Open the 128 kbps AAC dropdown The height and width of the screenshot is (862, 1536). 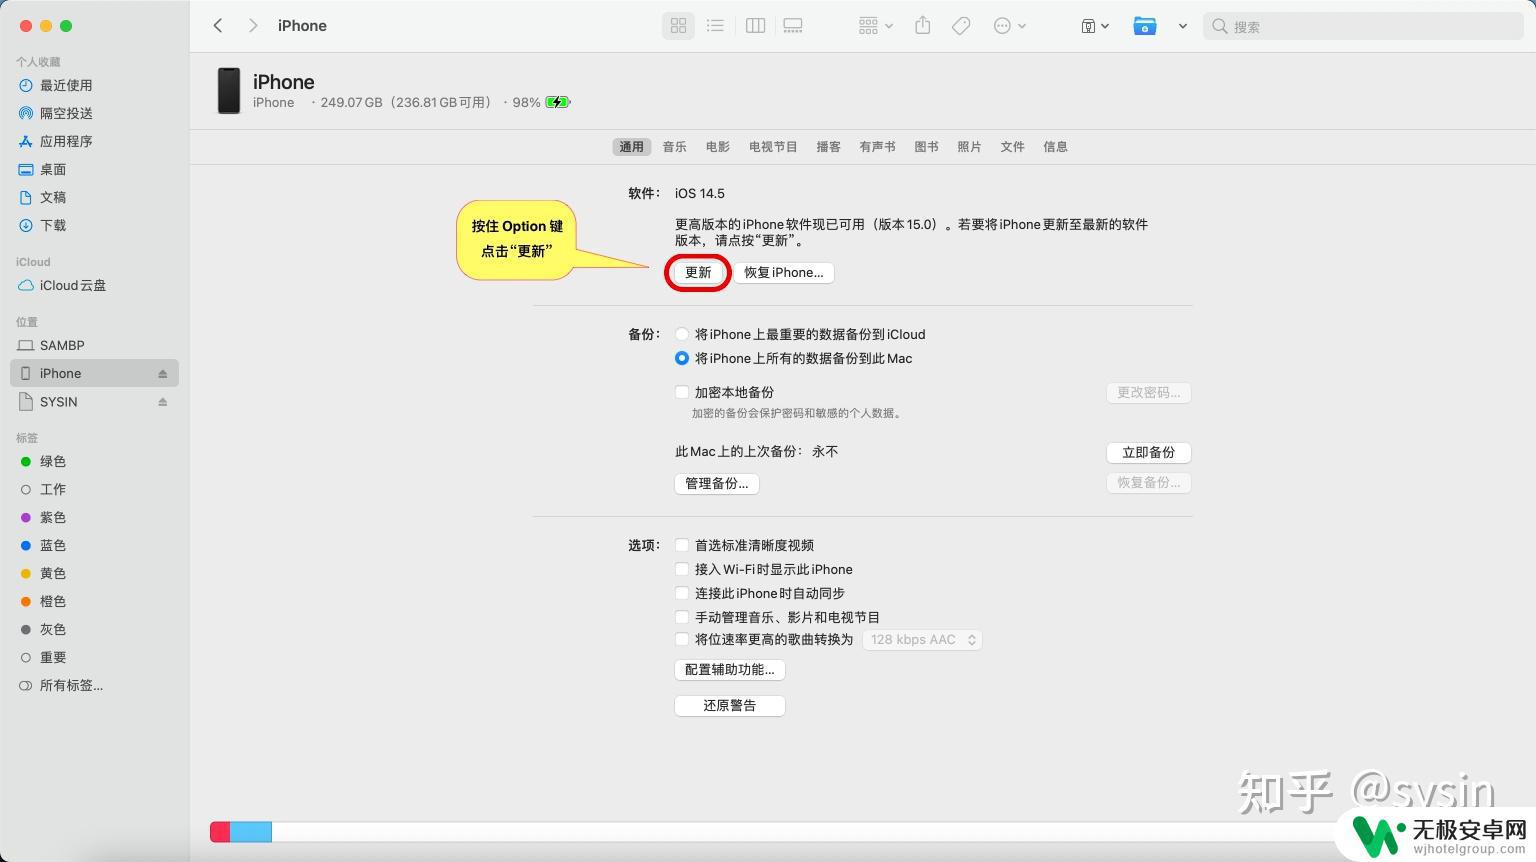921,640
